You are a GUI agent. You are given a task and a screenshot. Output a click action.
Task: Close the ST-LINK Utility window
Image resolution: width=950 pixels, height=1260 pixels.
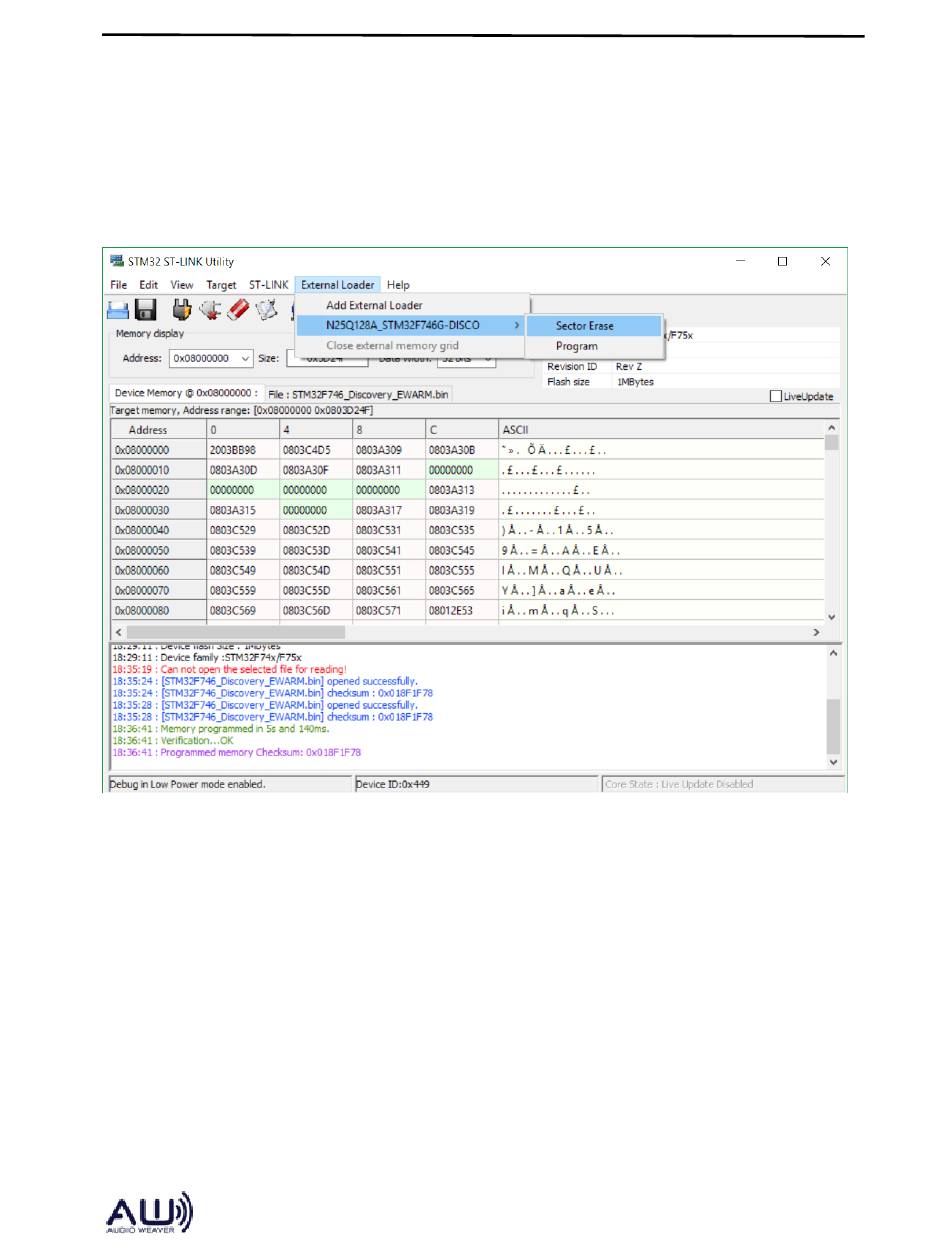(x=825, y=261)
